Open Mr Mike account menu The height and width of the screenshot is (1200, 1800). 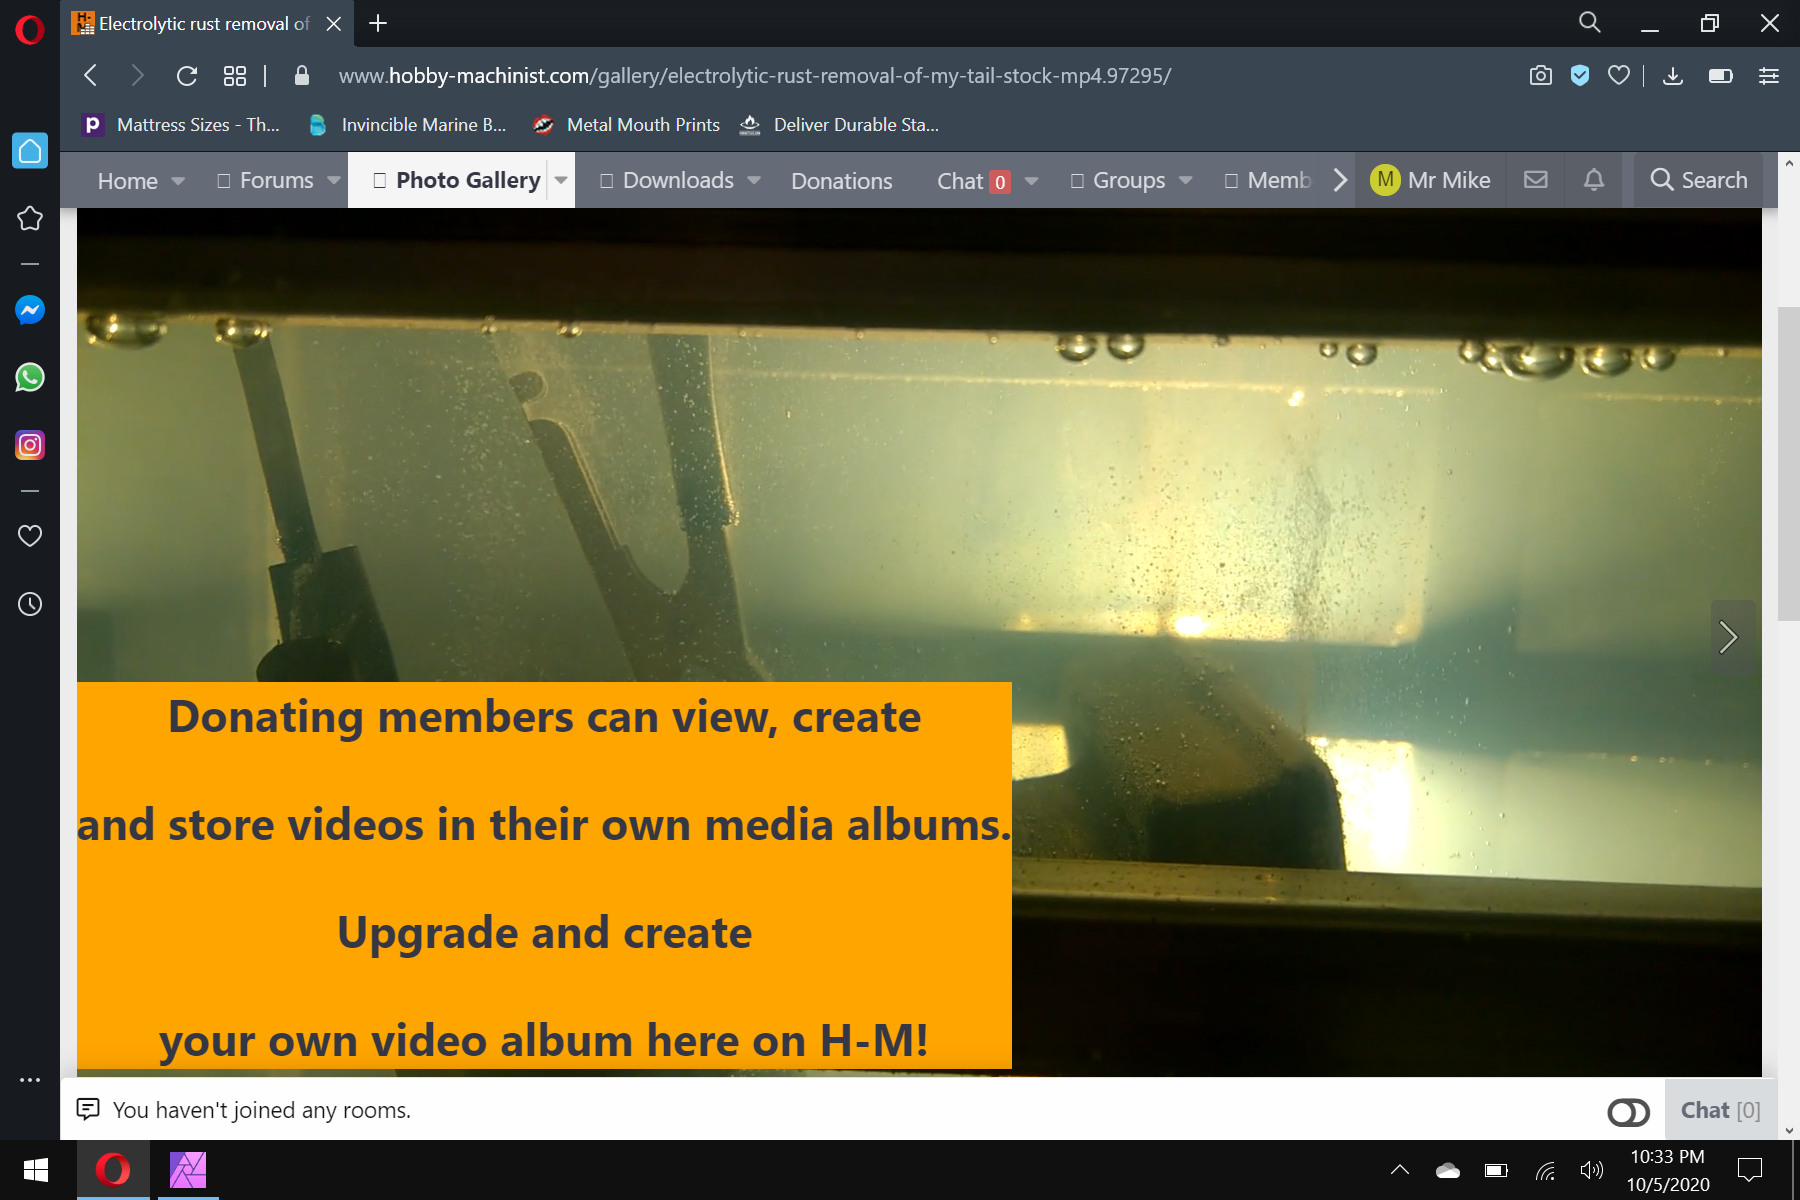tap(1430, 180)
